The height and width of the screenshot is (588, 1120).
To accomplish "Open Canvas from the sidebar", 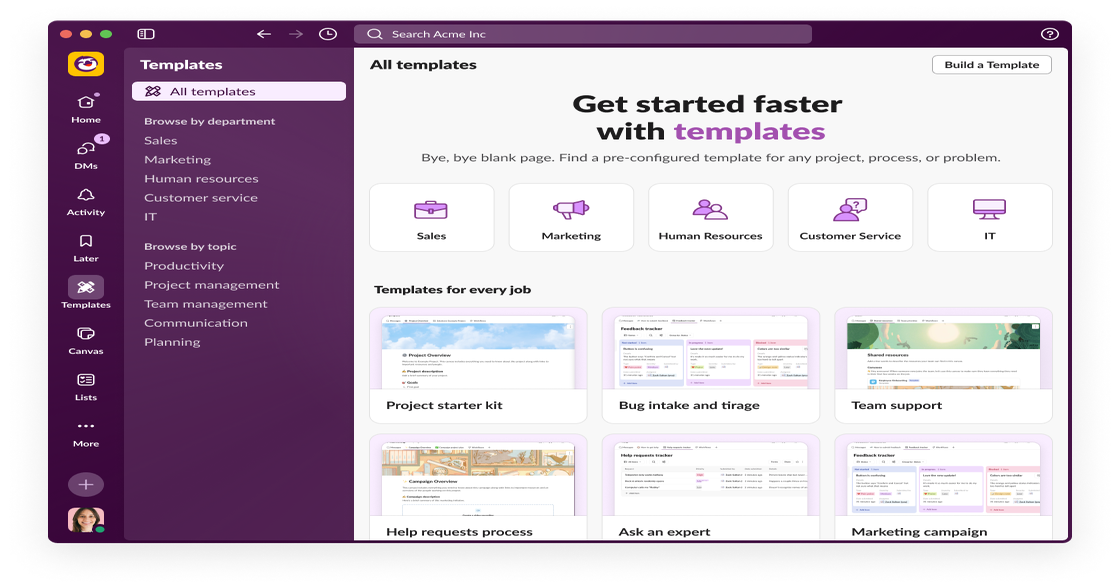I will tap(86, 336).
